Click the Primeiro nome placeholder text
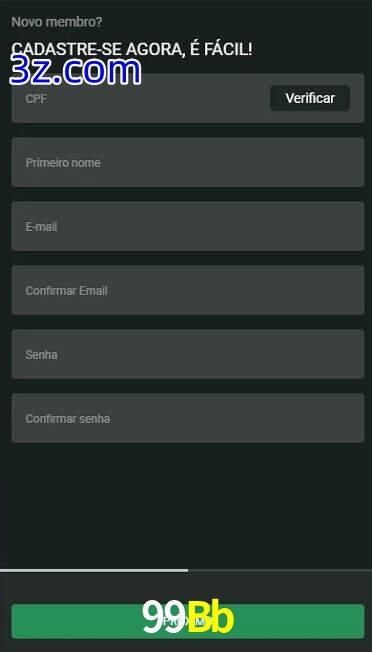 tap(63, 163)
